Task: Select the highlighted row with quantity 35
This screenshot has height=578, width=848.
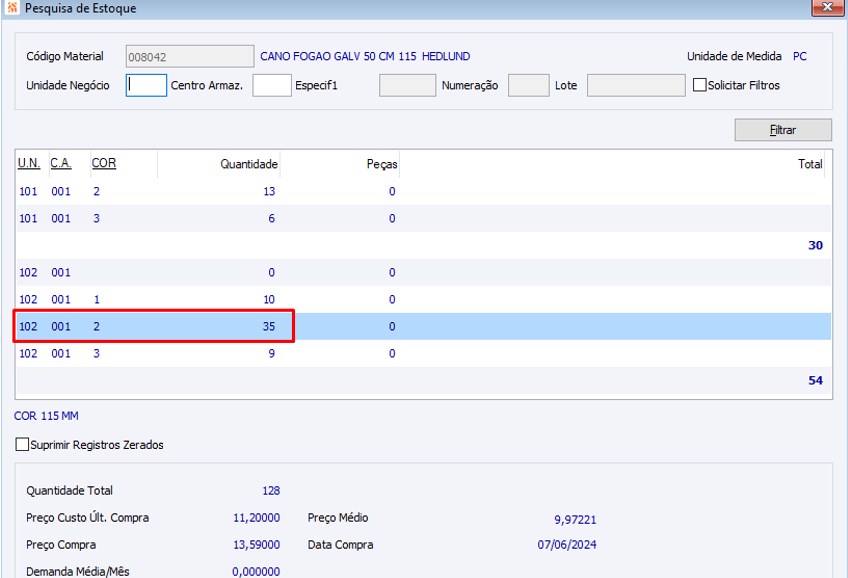Action: pyautogui.click(x=423, y=327)
